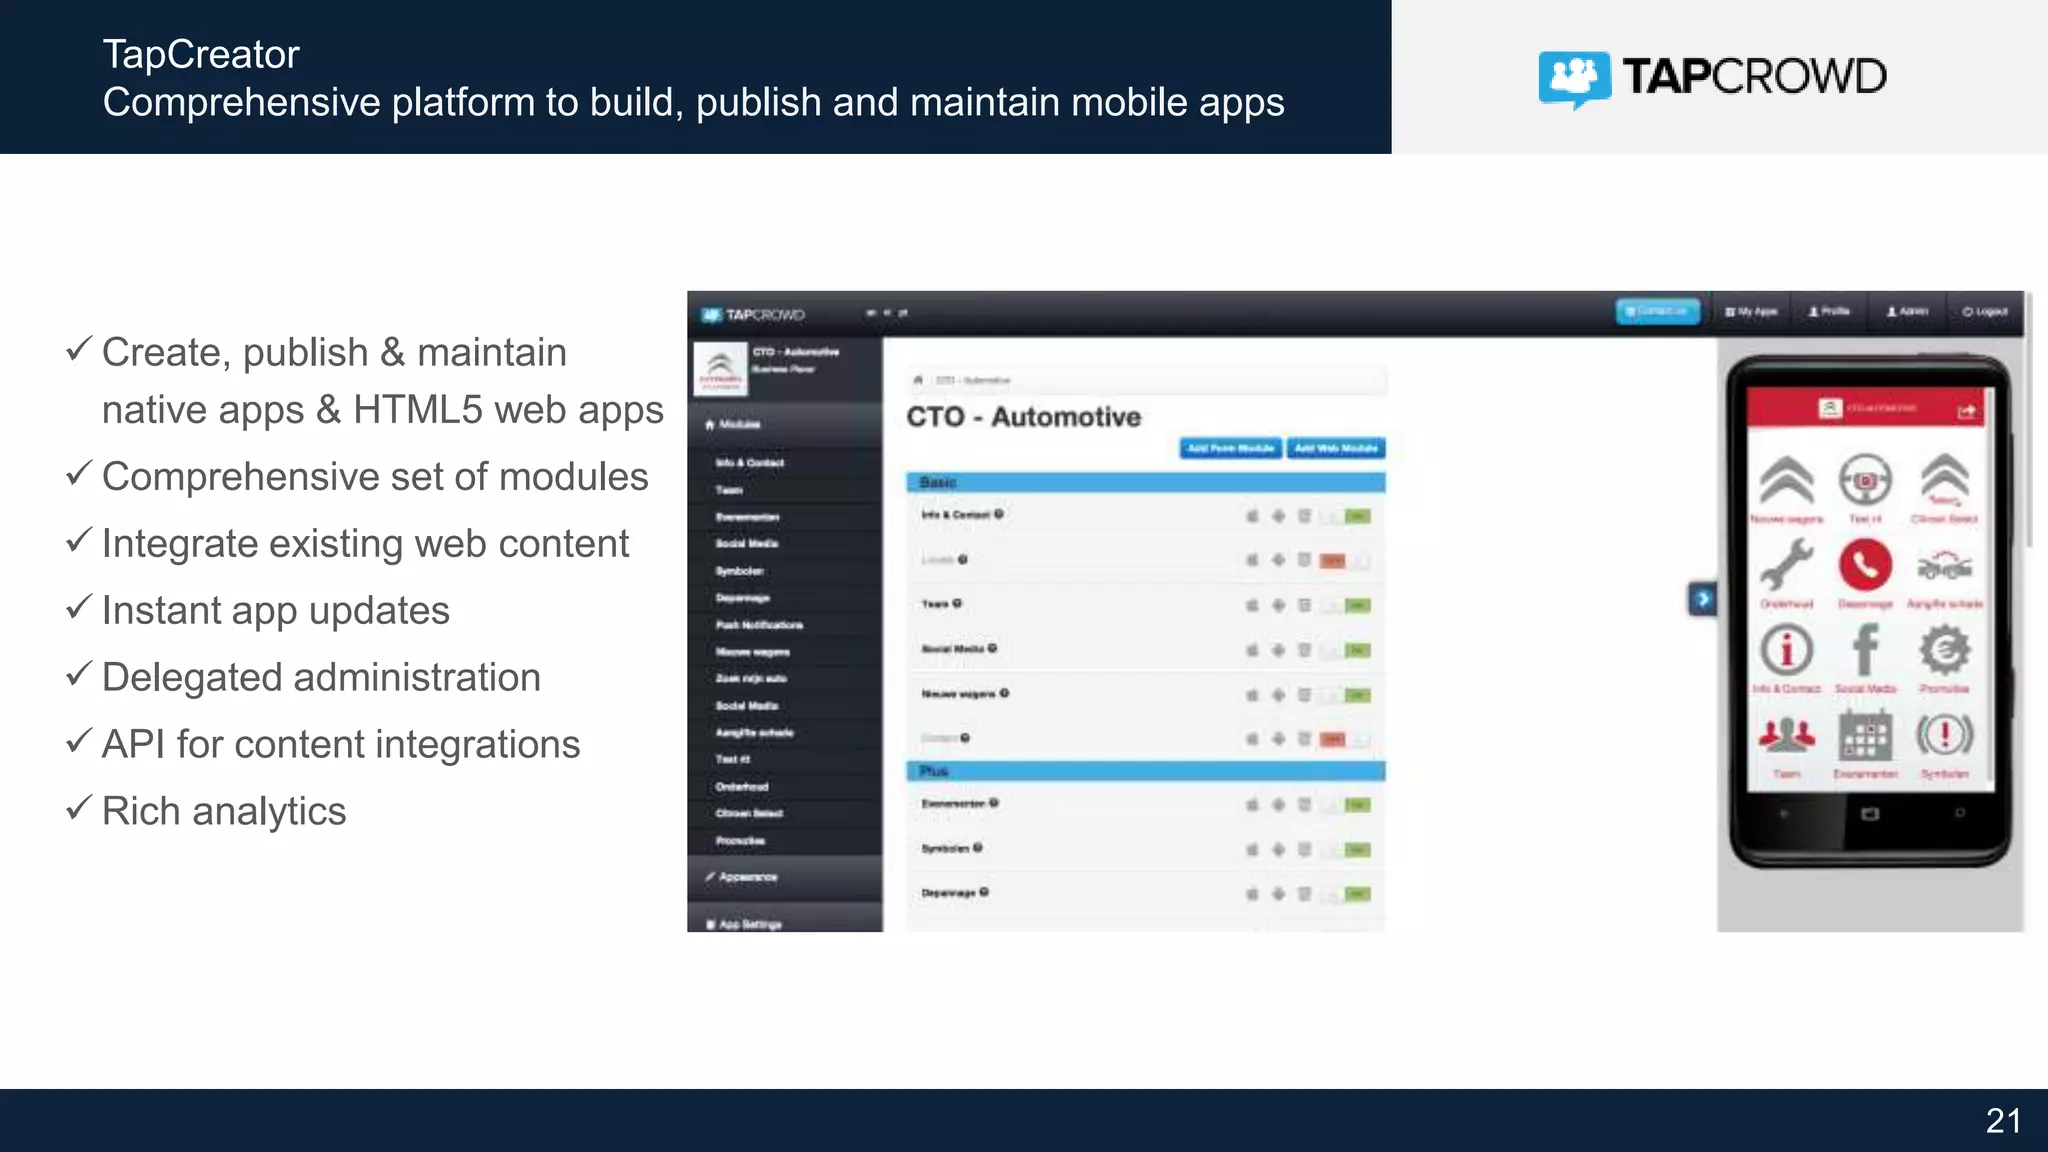Viewport: 2048px width, 1152px height.
Task: Tap the Team people icon on phone
Action: pos(1786,735)
